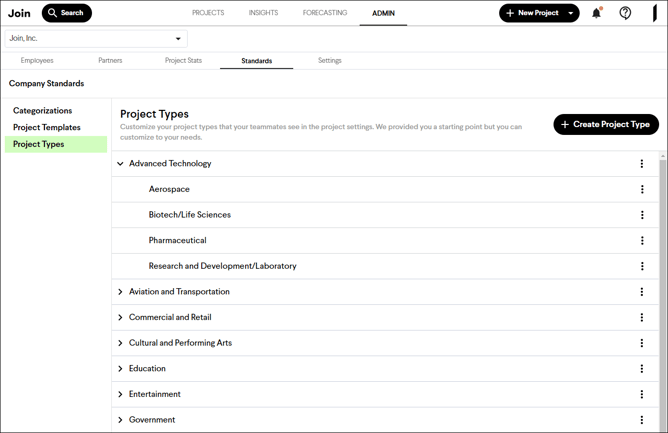This screenshot has height=433, width=668.
Task: Select Project Types in the sidebar
Action: [x=56, y=144]
